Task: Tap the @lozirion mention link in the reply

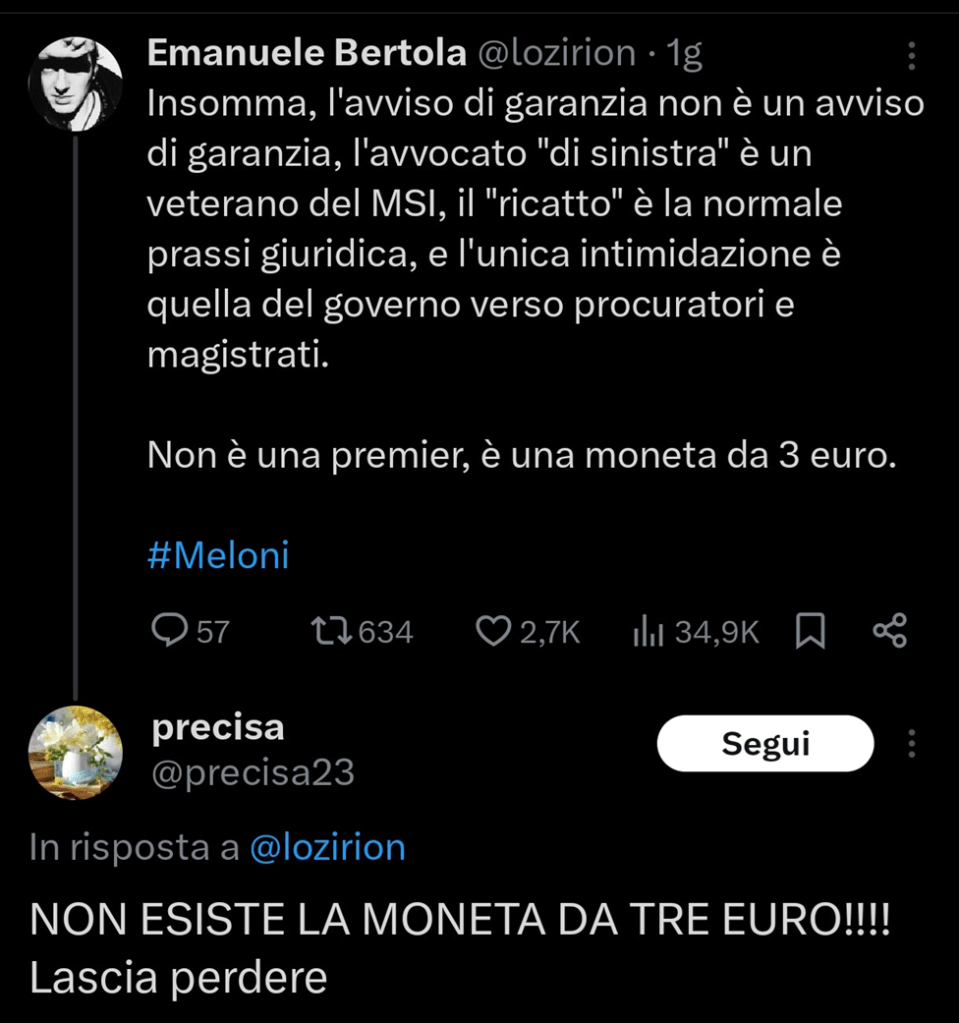Action: (326, 848)
